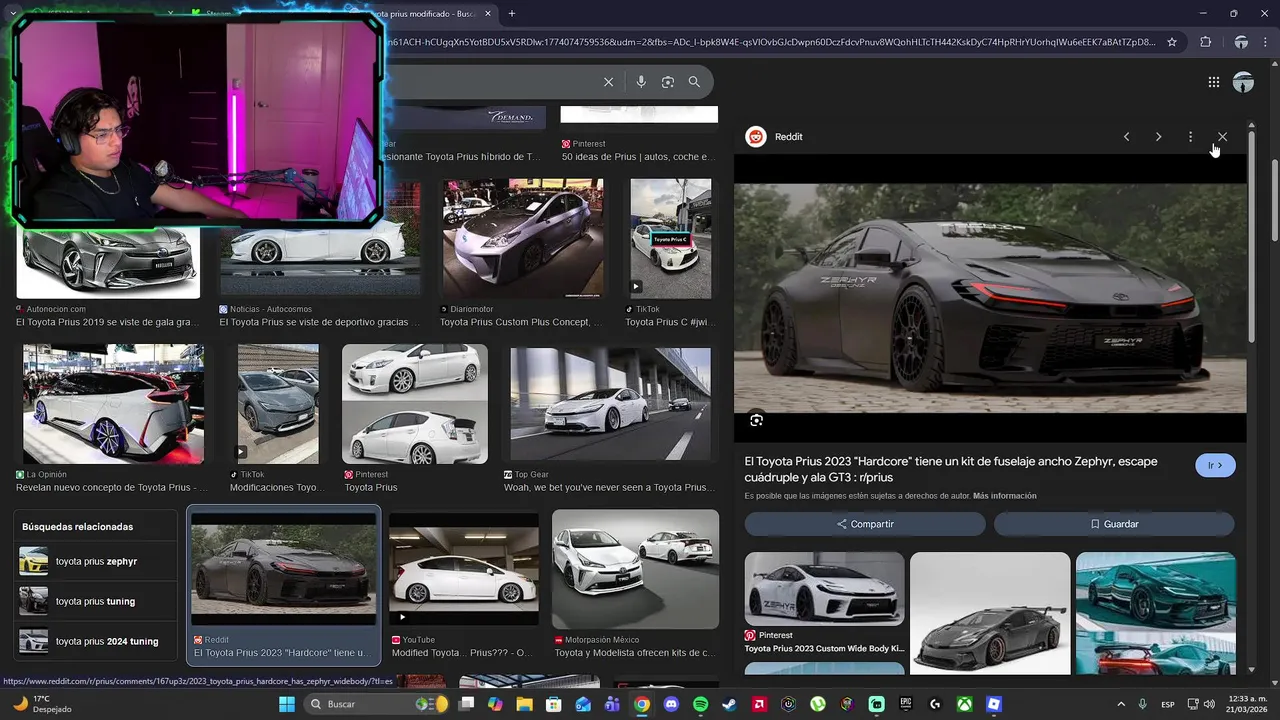
Task: Close the toyota prius modificado tab
Action: pyautogui.click(x=488, y=13)
